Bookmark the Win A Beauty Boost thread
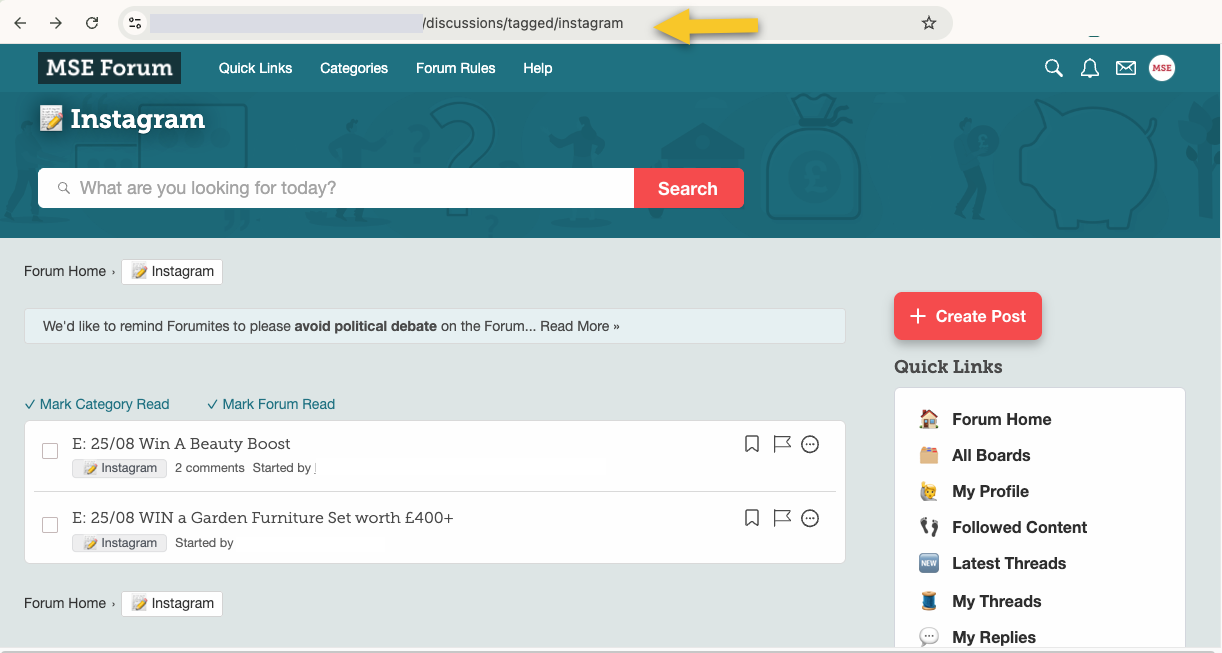Viewport: 1222px width, 653px height. [x=752, y=444]
